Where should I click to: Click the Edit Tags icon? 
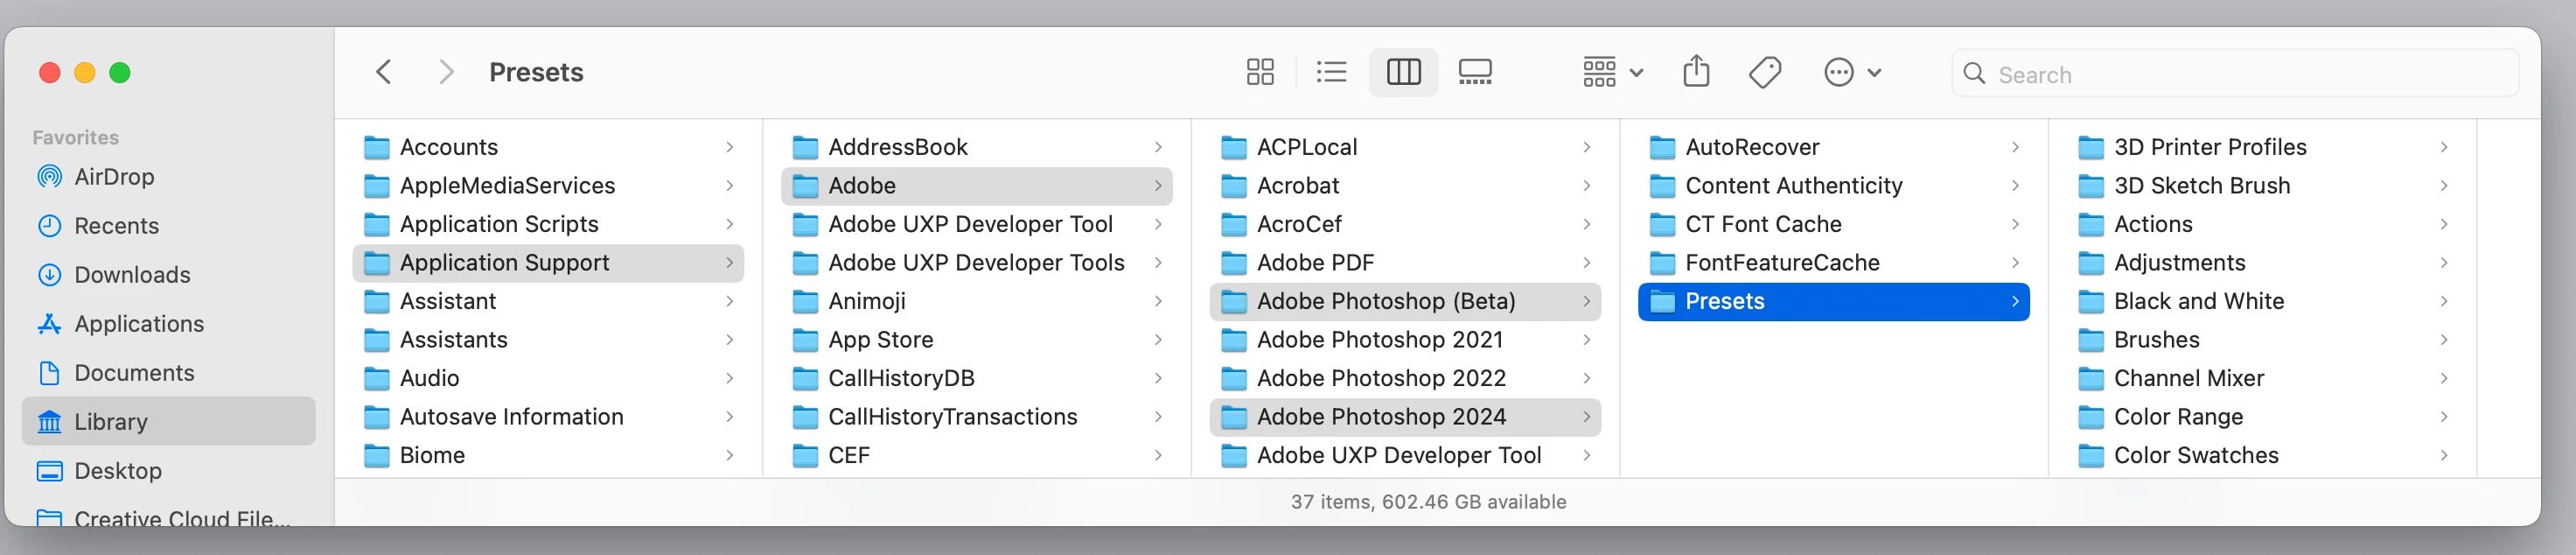1765,72
